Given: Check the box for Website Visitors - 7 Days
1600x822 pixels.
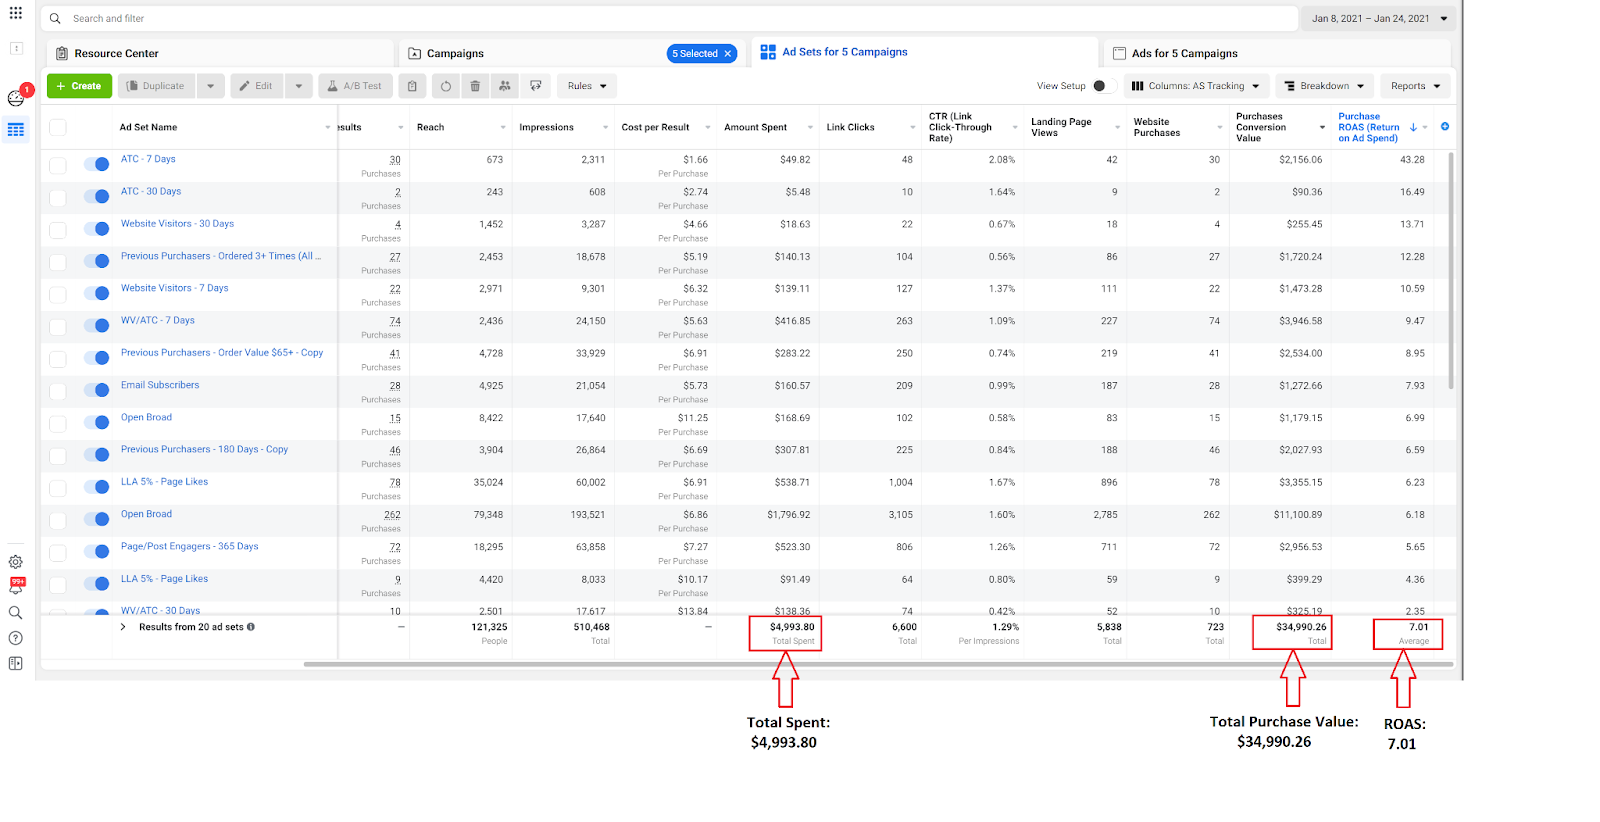Looking at the screenshot, I should [58, 295].
